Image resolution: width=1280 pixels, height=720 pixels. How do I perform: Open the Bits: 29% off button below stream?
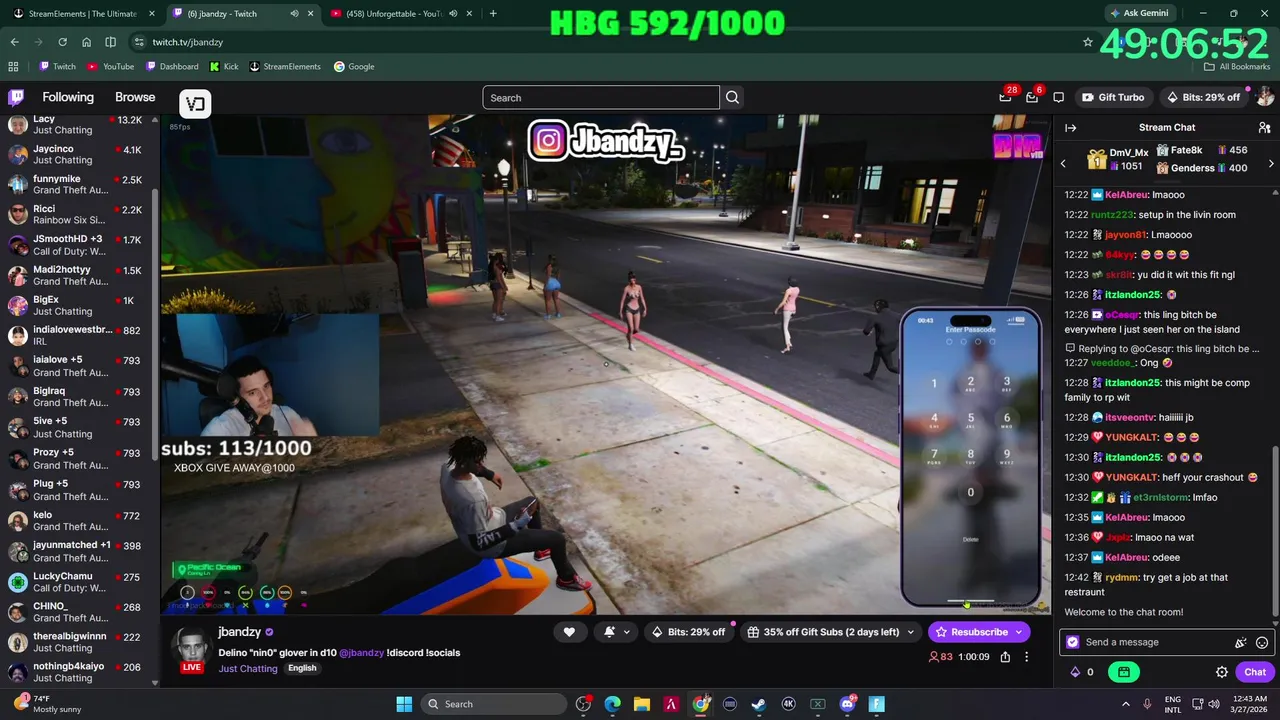click(x=688, y=632)
